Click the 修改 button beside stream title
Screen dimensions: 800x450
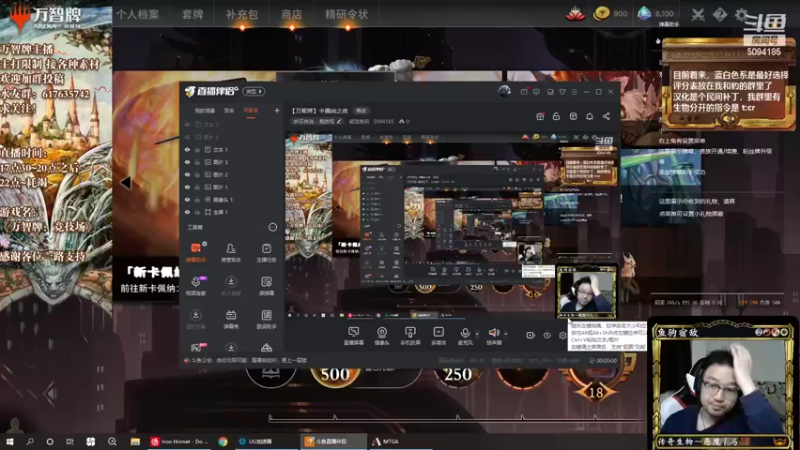tap(361, 111)
